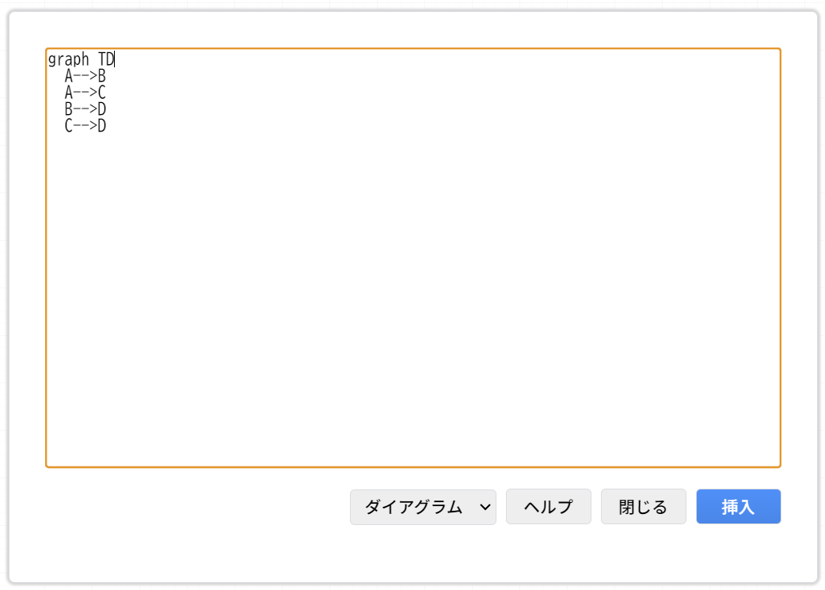Viewport: 825px width, 590px height.
Task: Click after 'TD' on the first code line
Action: click(x=113, y=59)
